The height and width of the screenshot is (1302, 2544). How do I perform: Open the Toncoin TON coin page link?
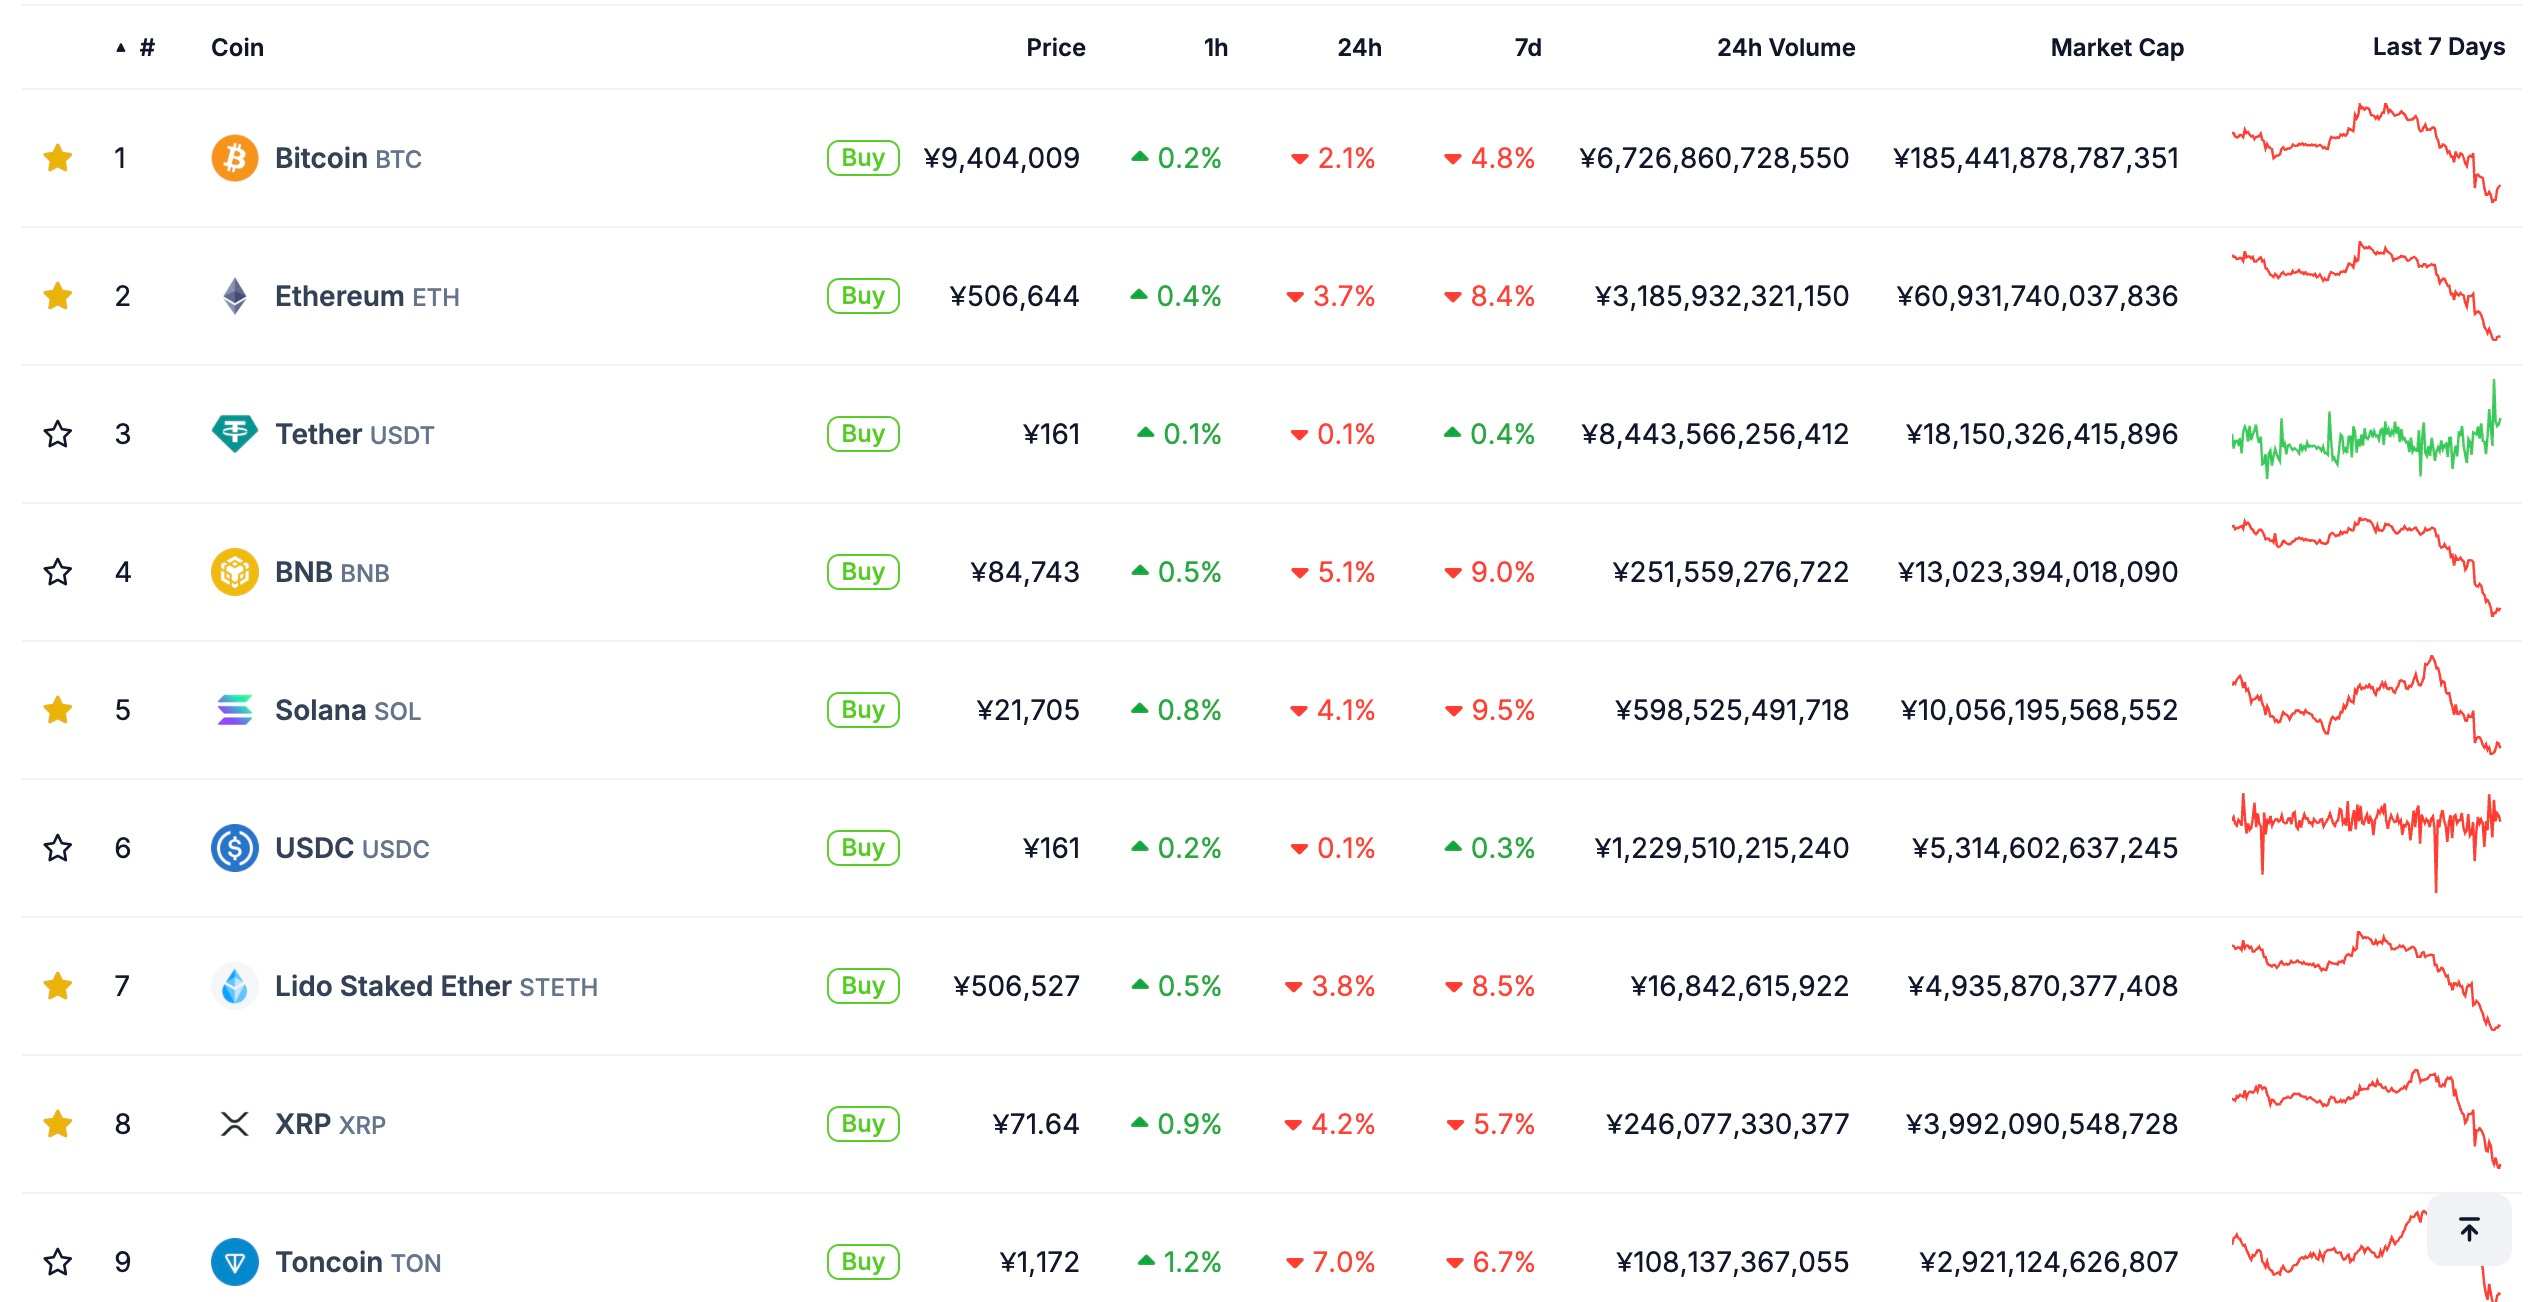point(358,1262)
